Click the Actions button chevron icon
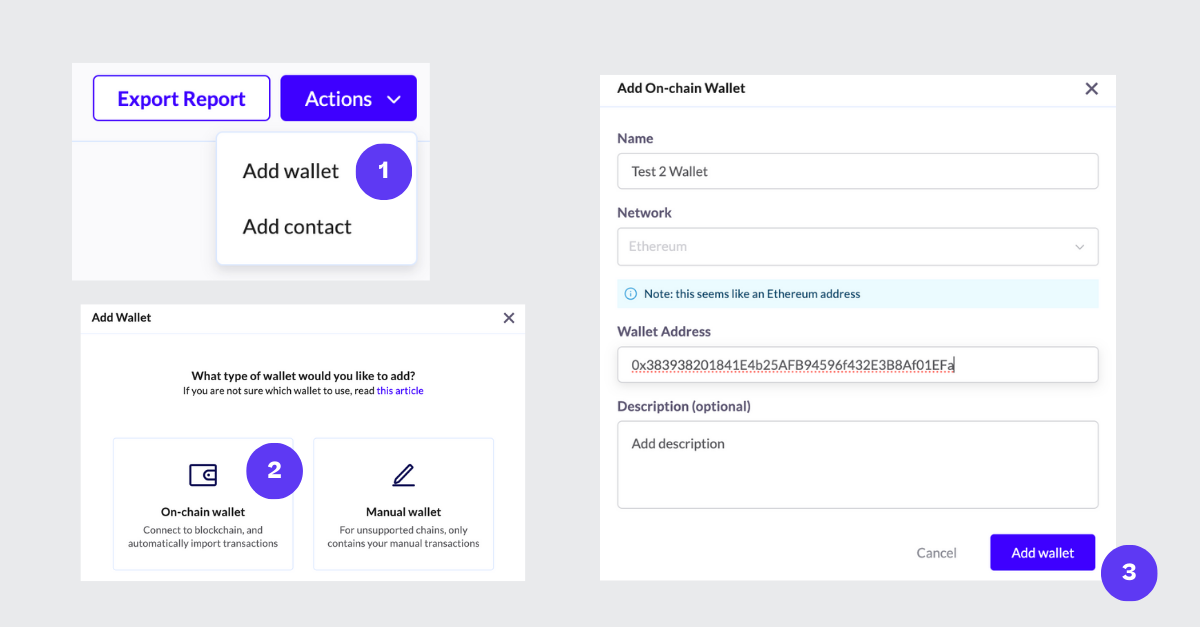The height and width of the screenshot is (627, 1200). [x=394, y=99]
